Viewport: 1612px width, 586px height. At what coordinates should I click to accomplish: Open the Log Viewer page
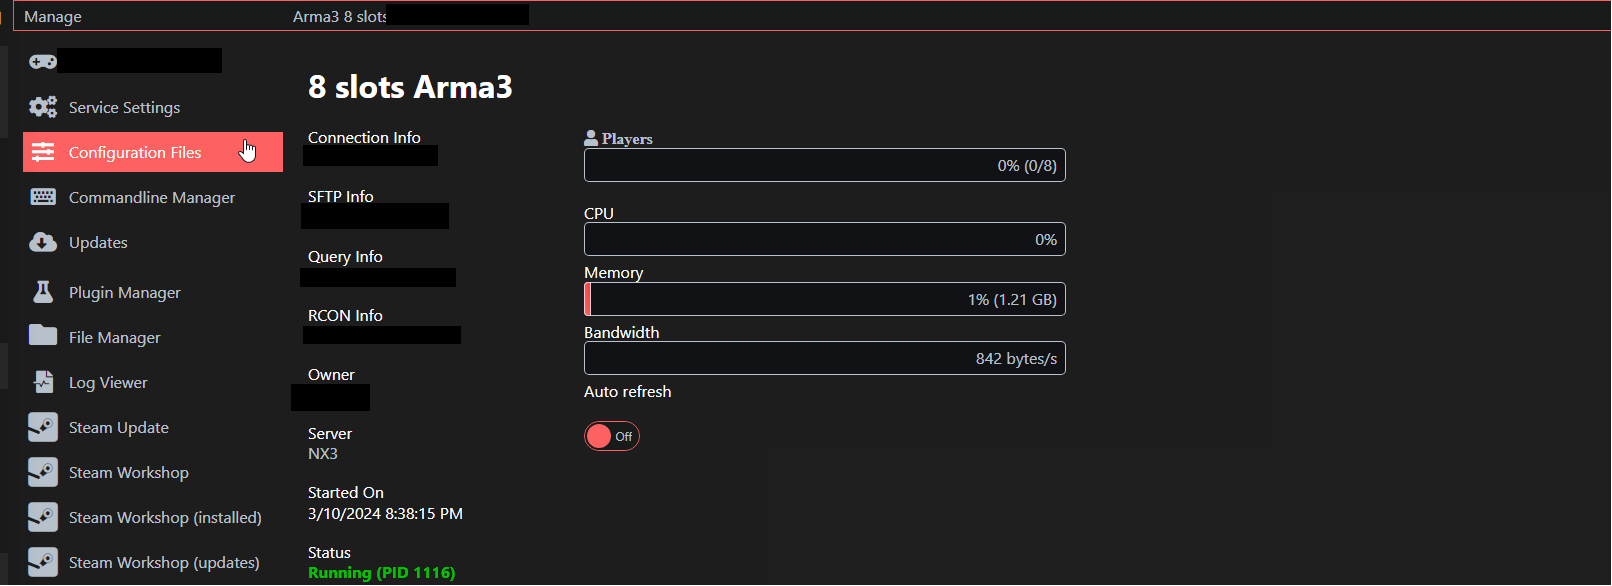(x=108, y=382)
